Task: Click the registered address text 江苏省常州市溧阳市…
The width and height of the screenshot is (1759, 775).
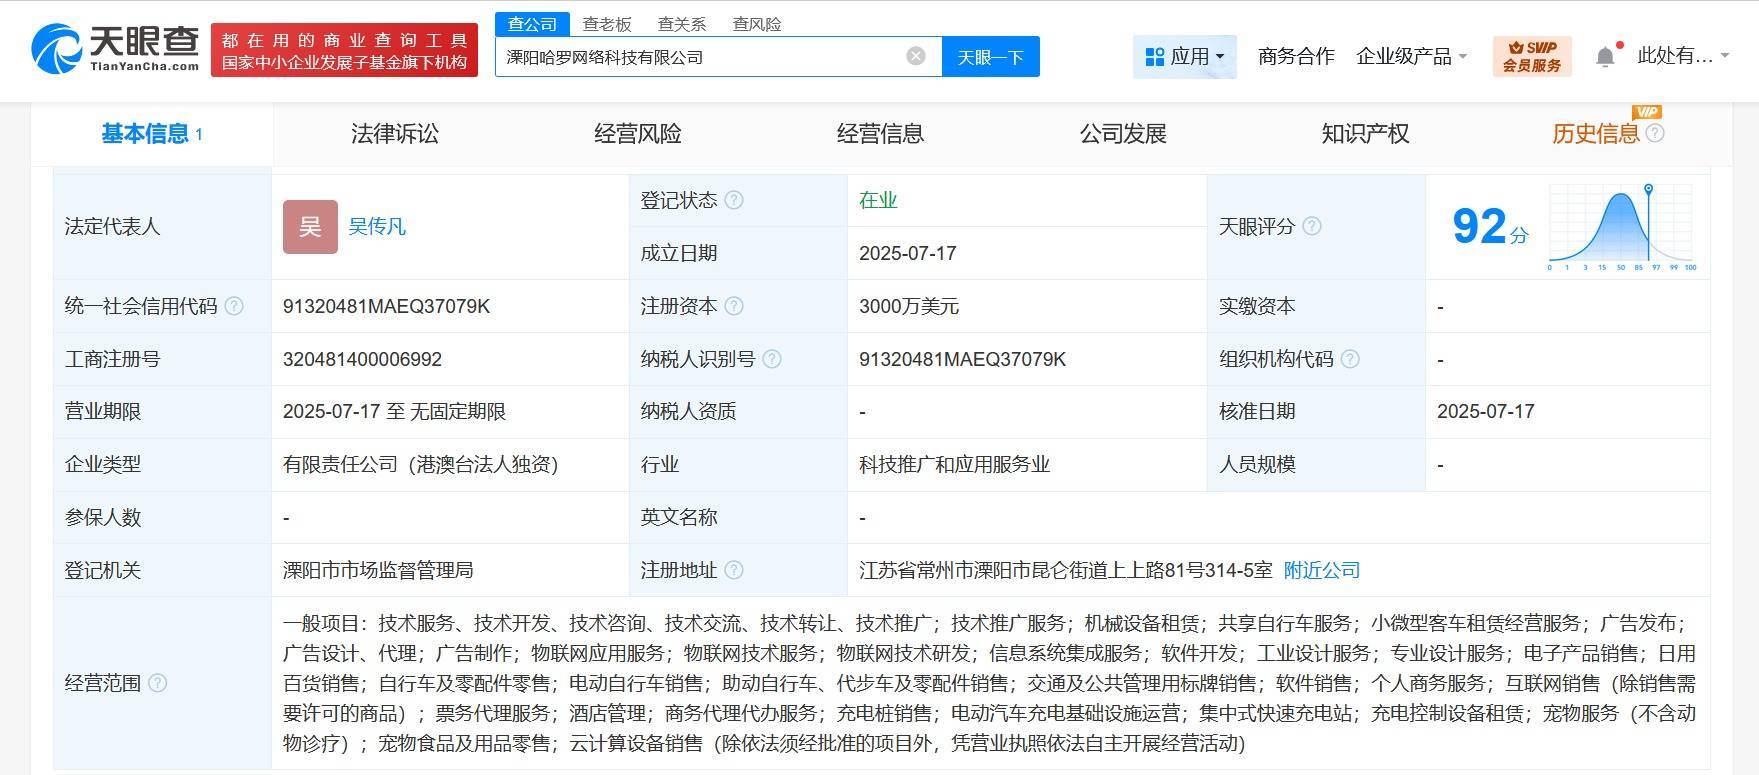Action: (1065, 570)
